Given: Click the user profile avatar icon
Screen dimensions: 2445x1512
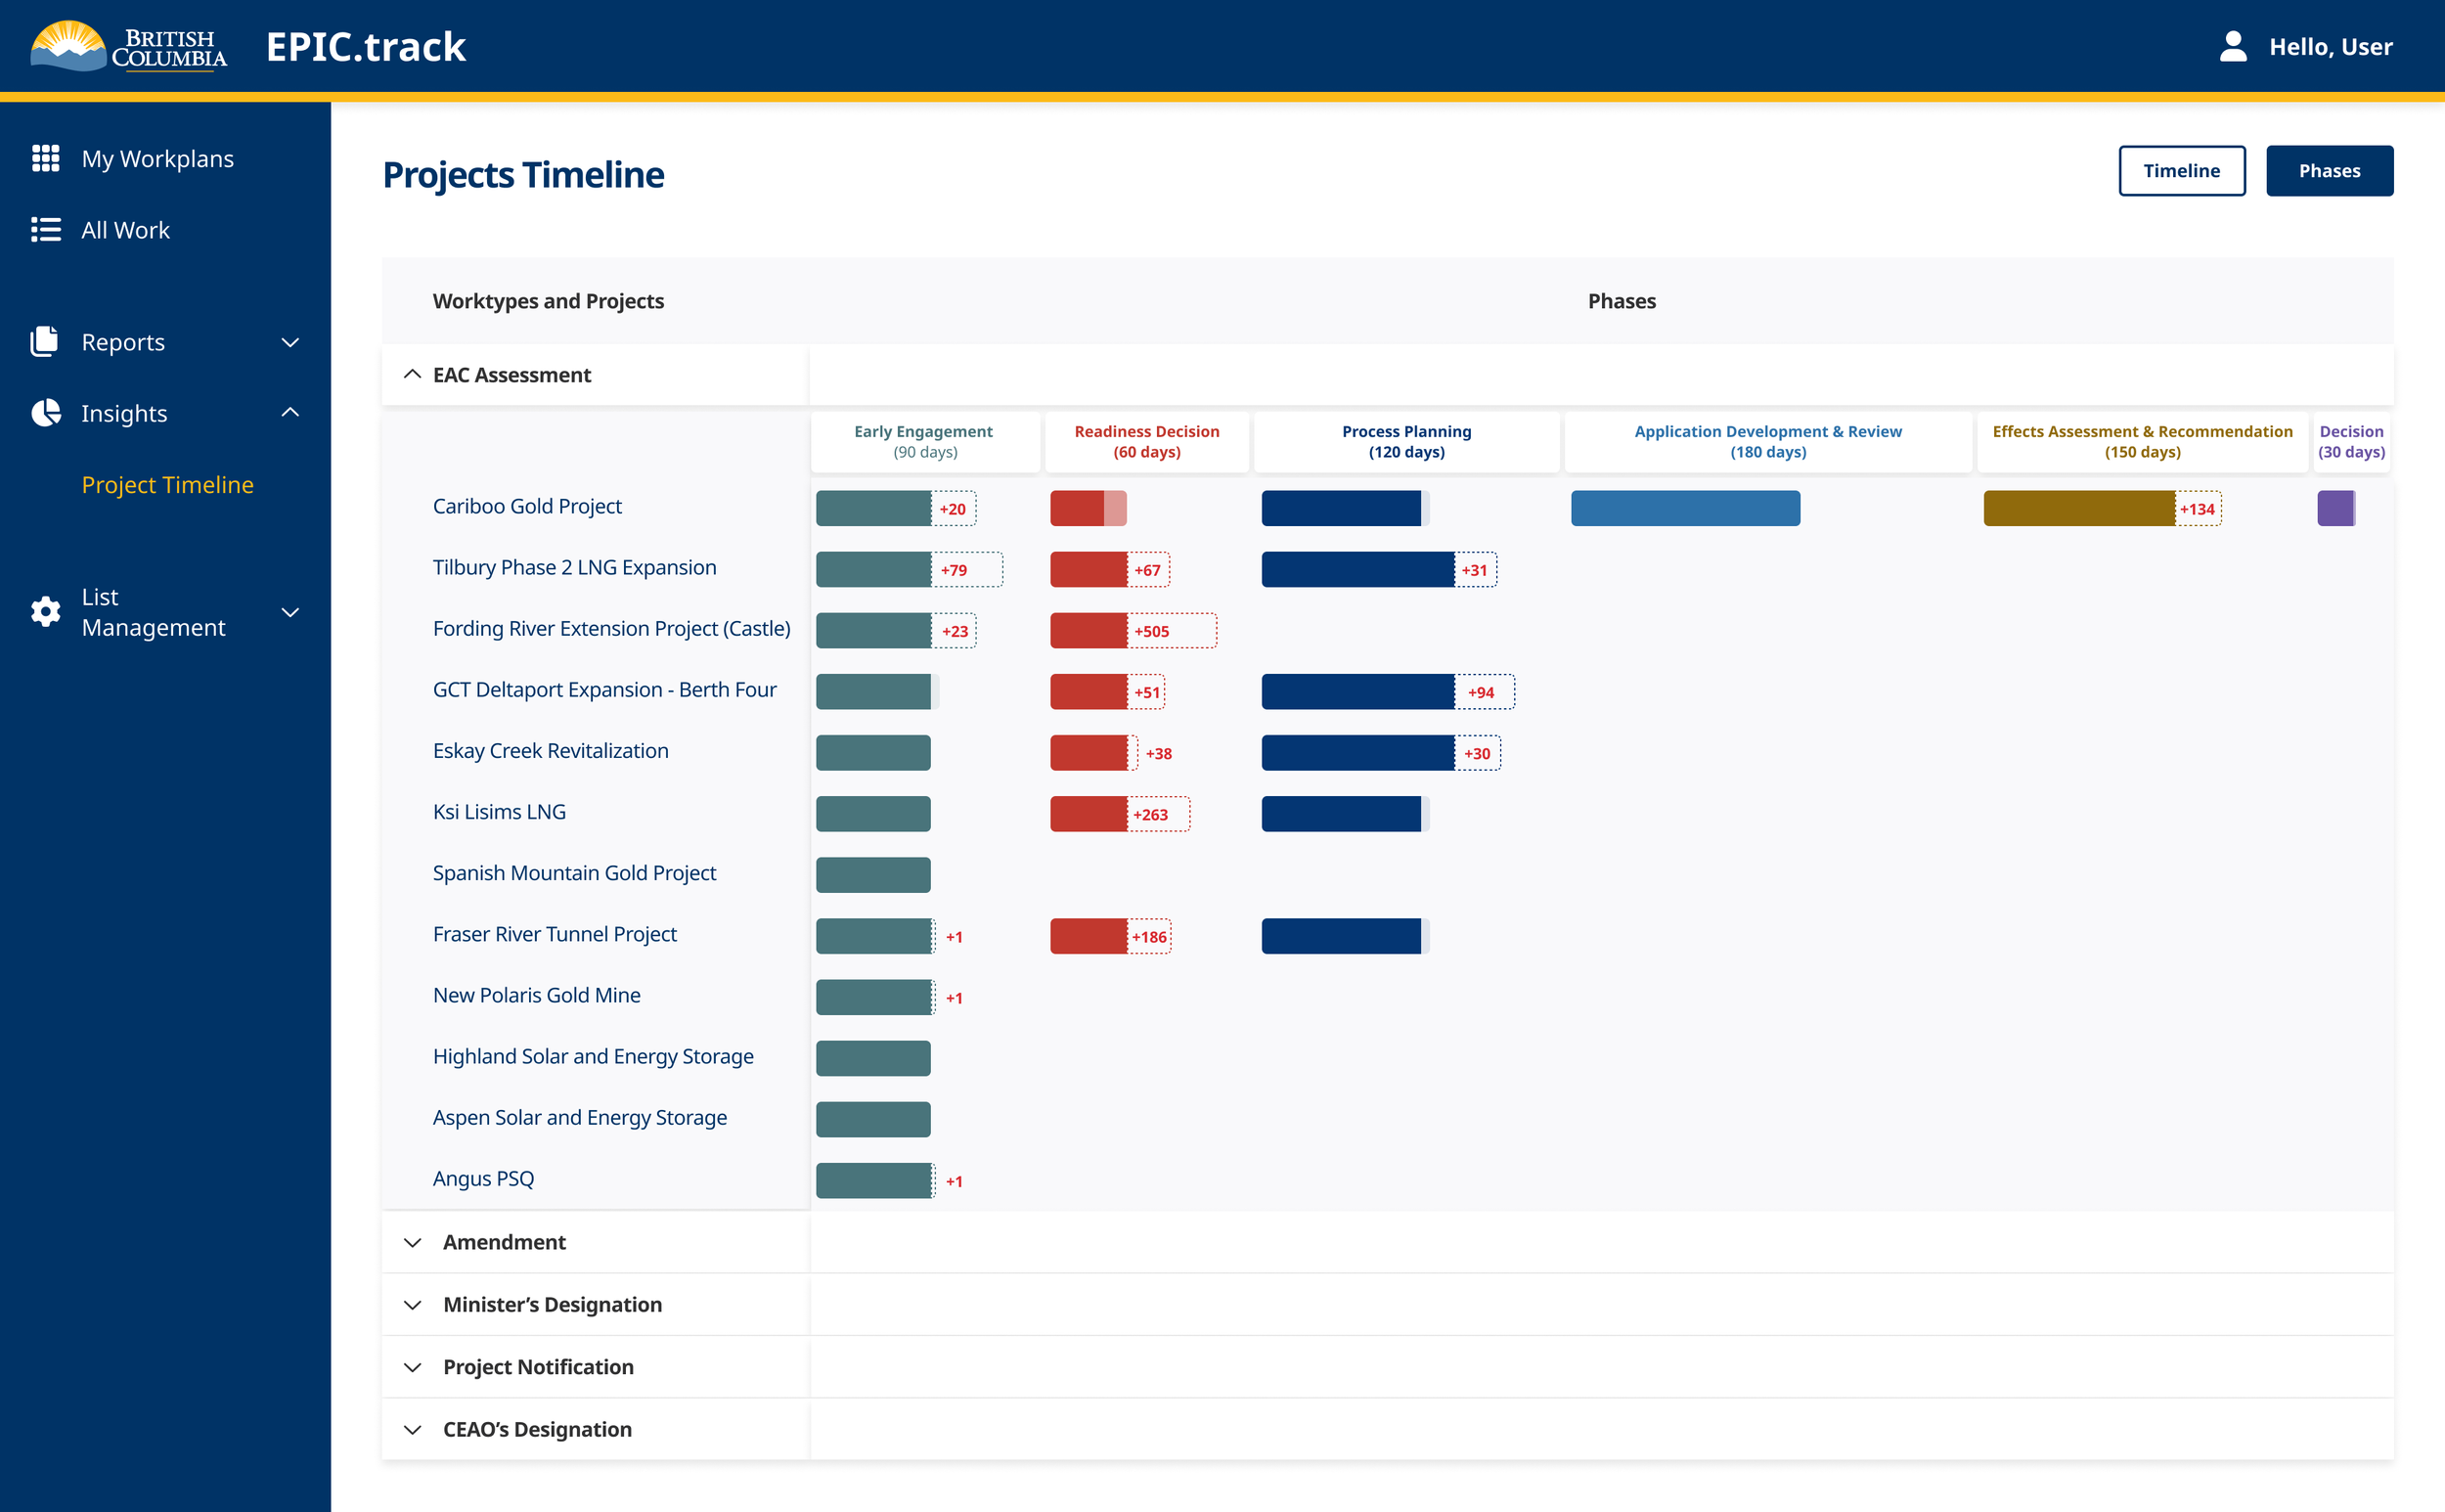Looking at the screenshot, I should [x=2233, y=46].
